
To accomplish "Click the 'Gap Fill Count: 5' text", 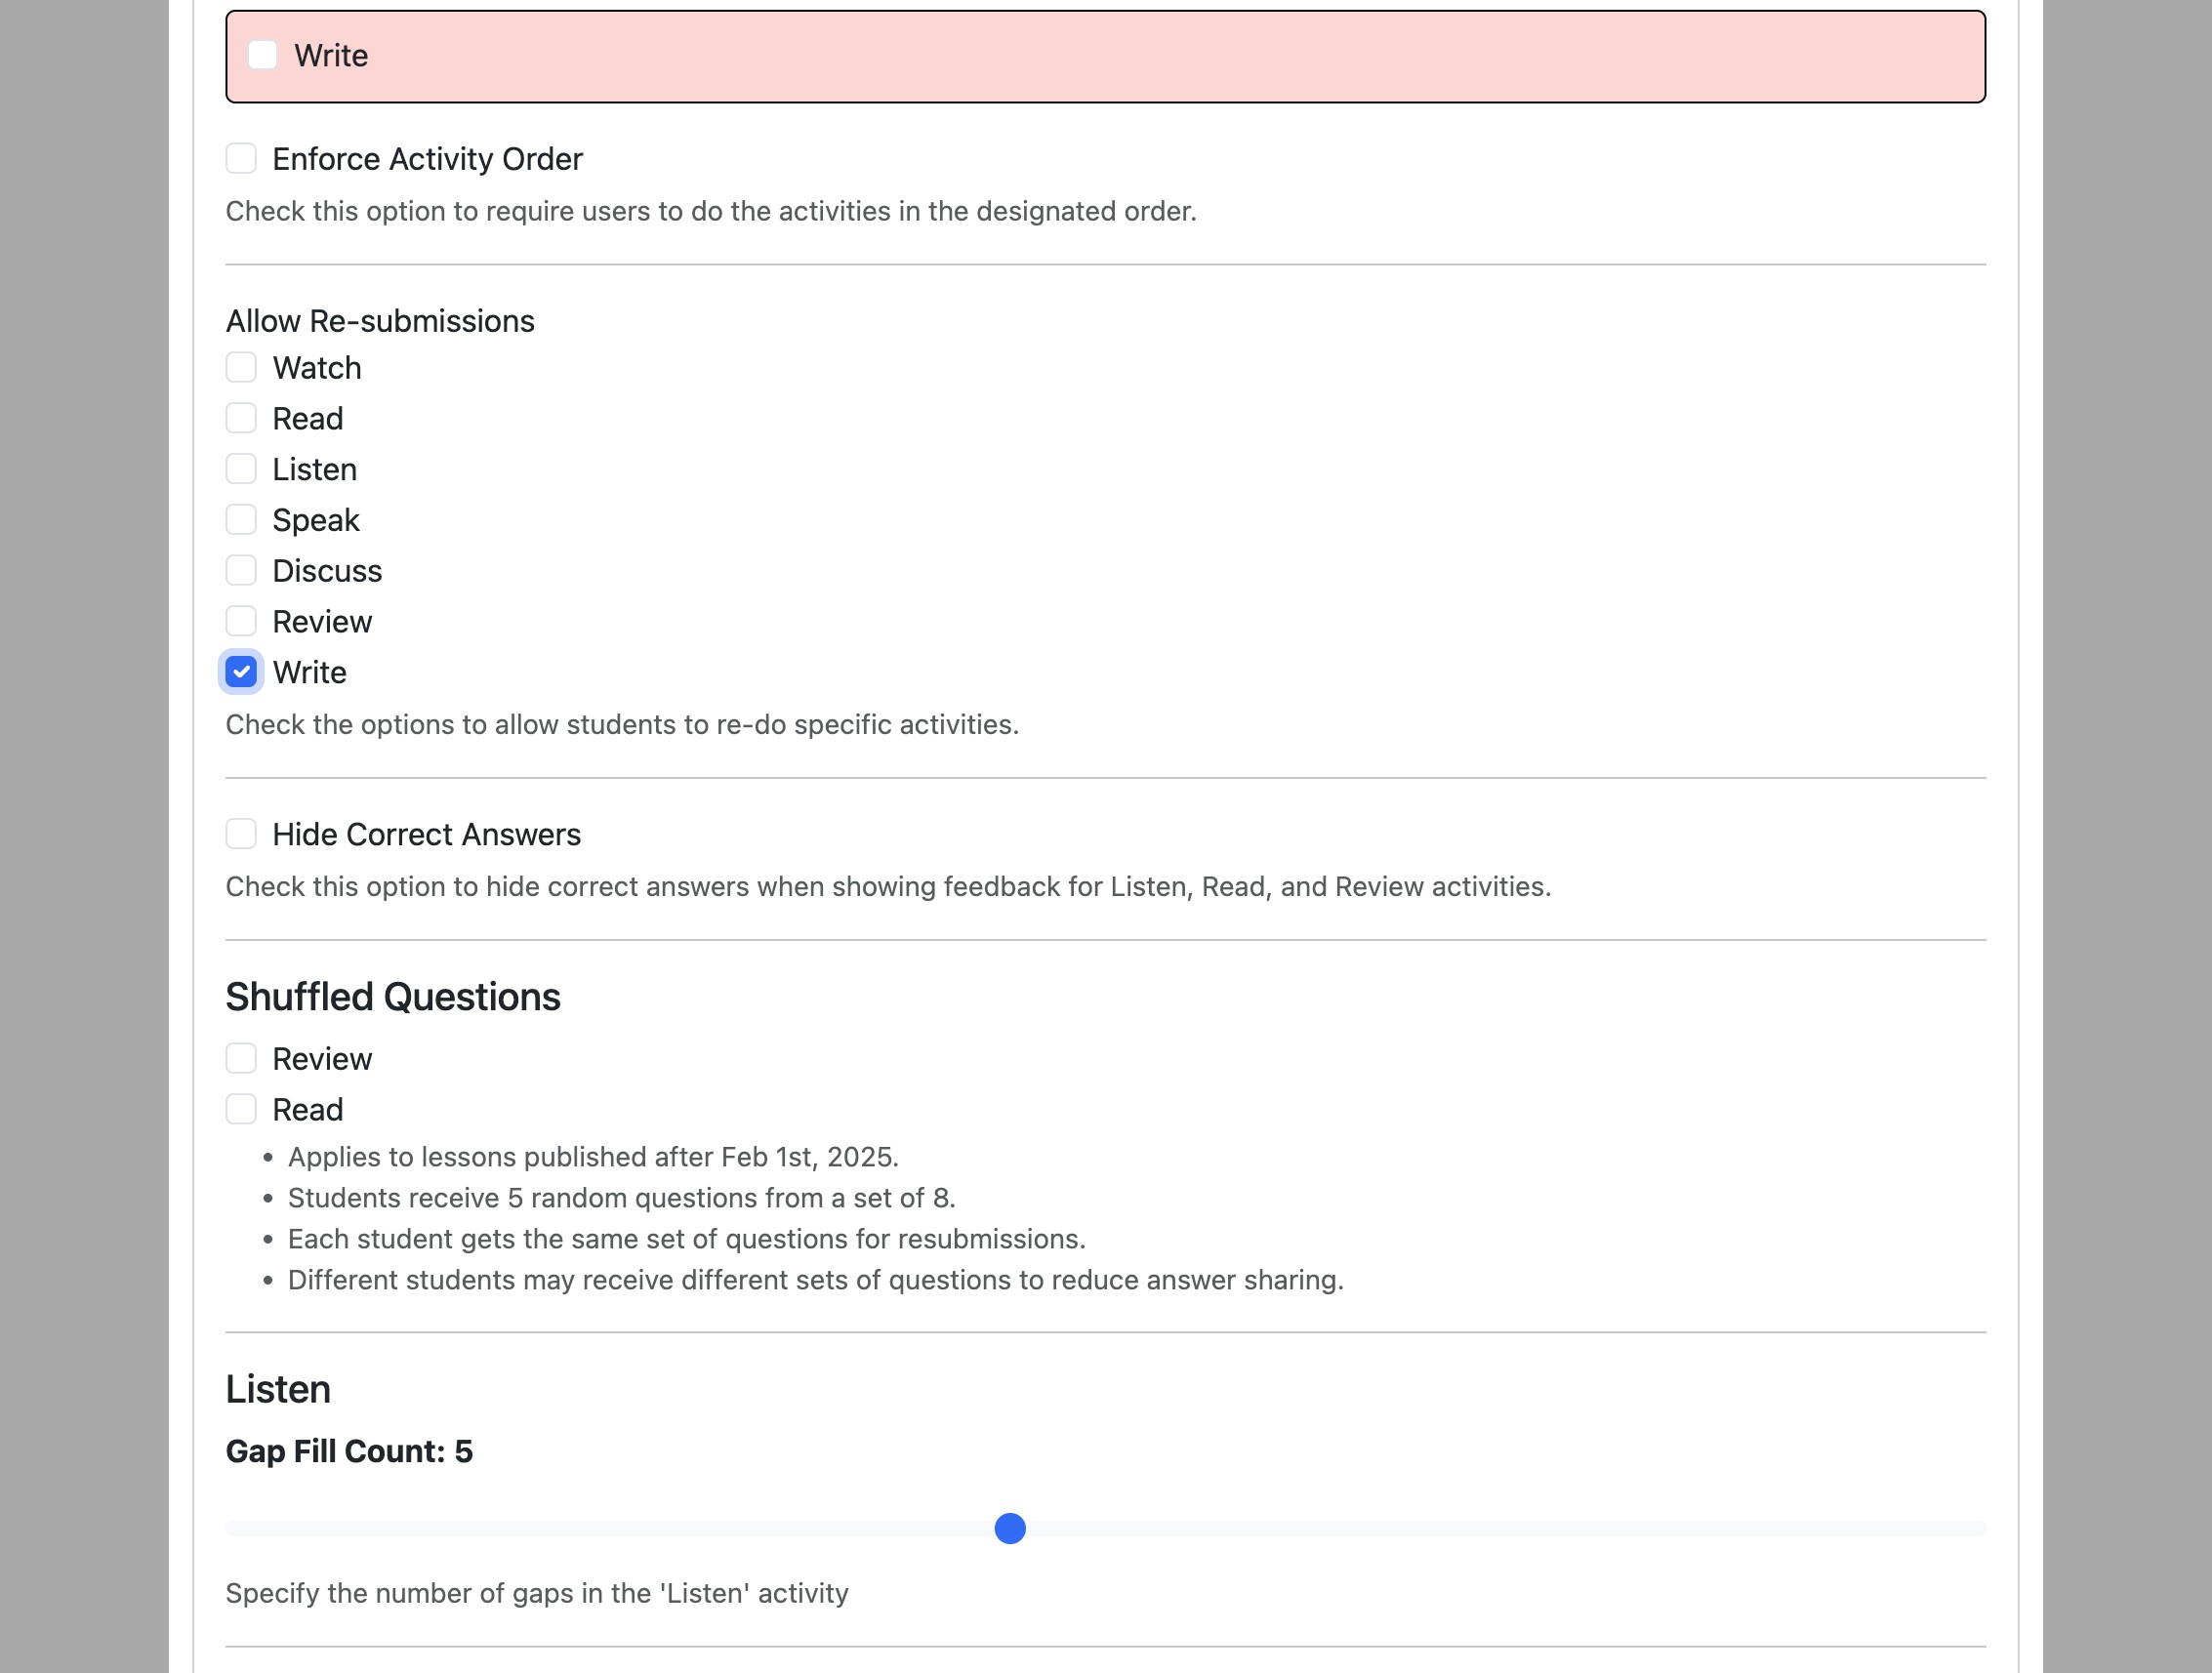I will 349,1451.
